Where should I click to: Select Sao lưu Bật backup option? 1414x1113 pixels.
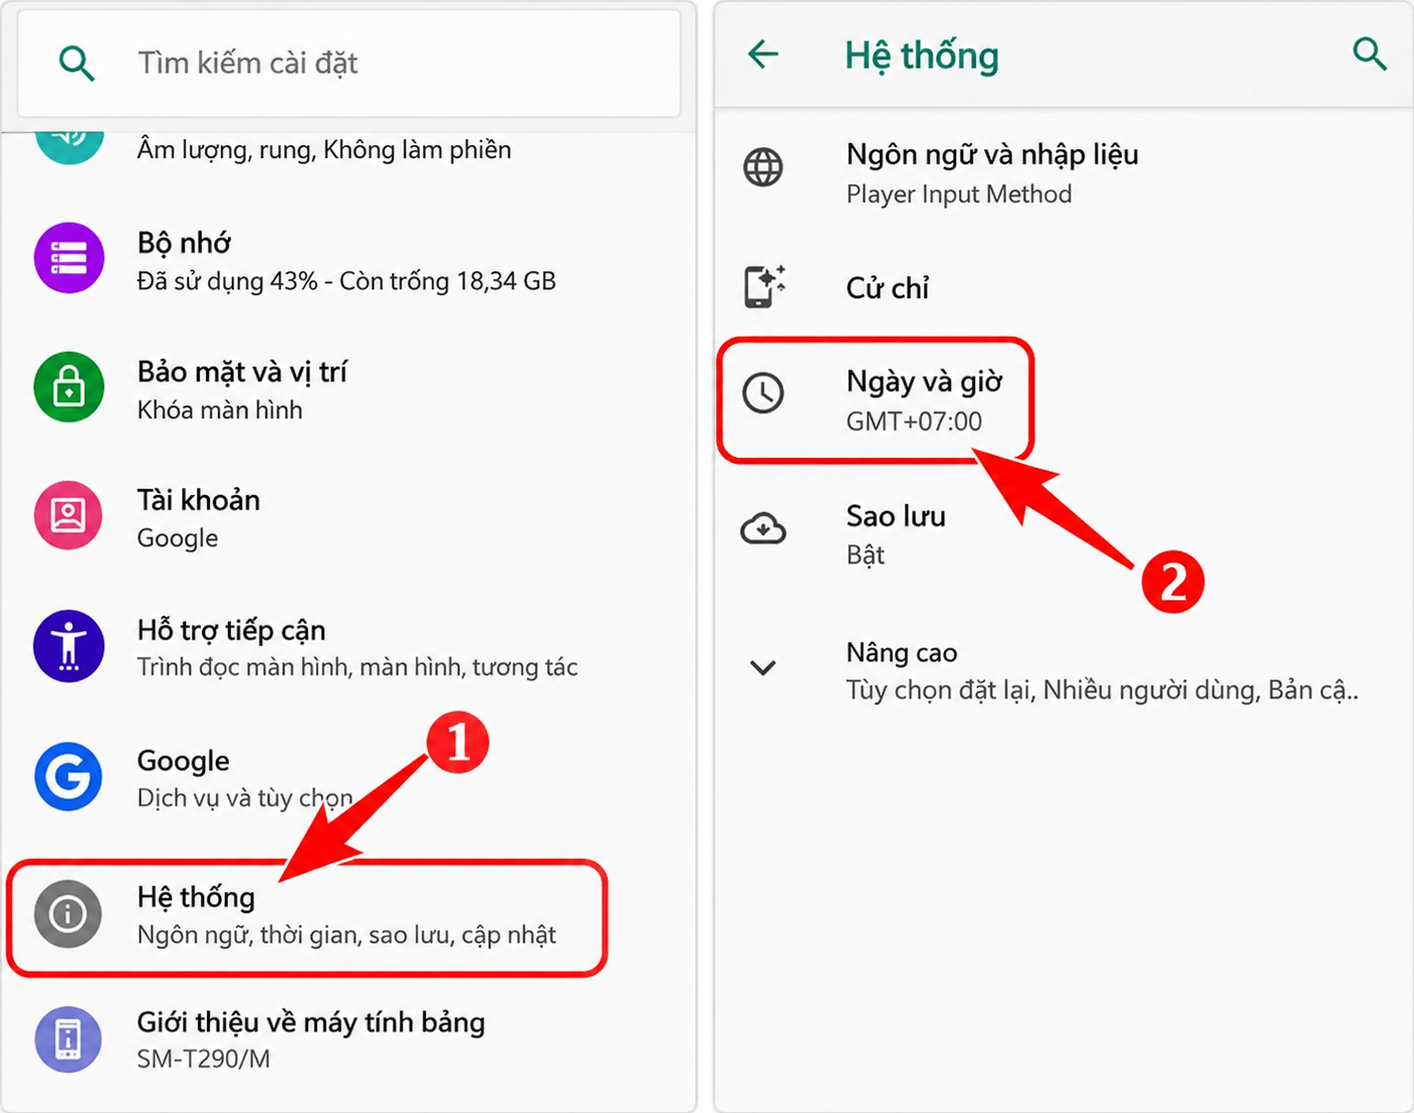(1063, 534)
